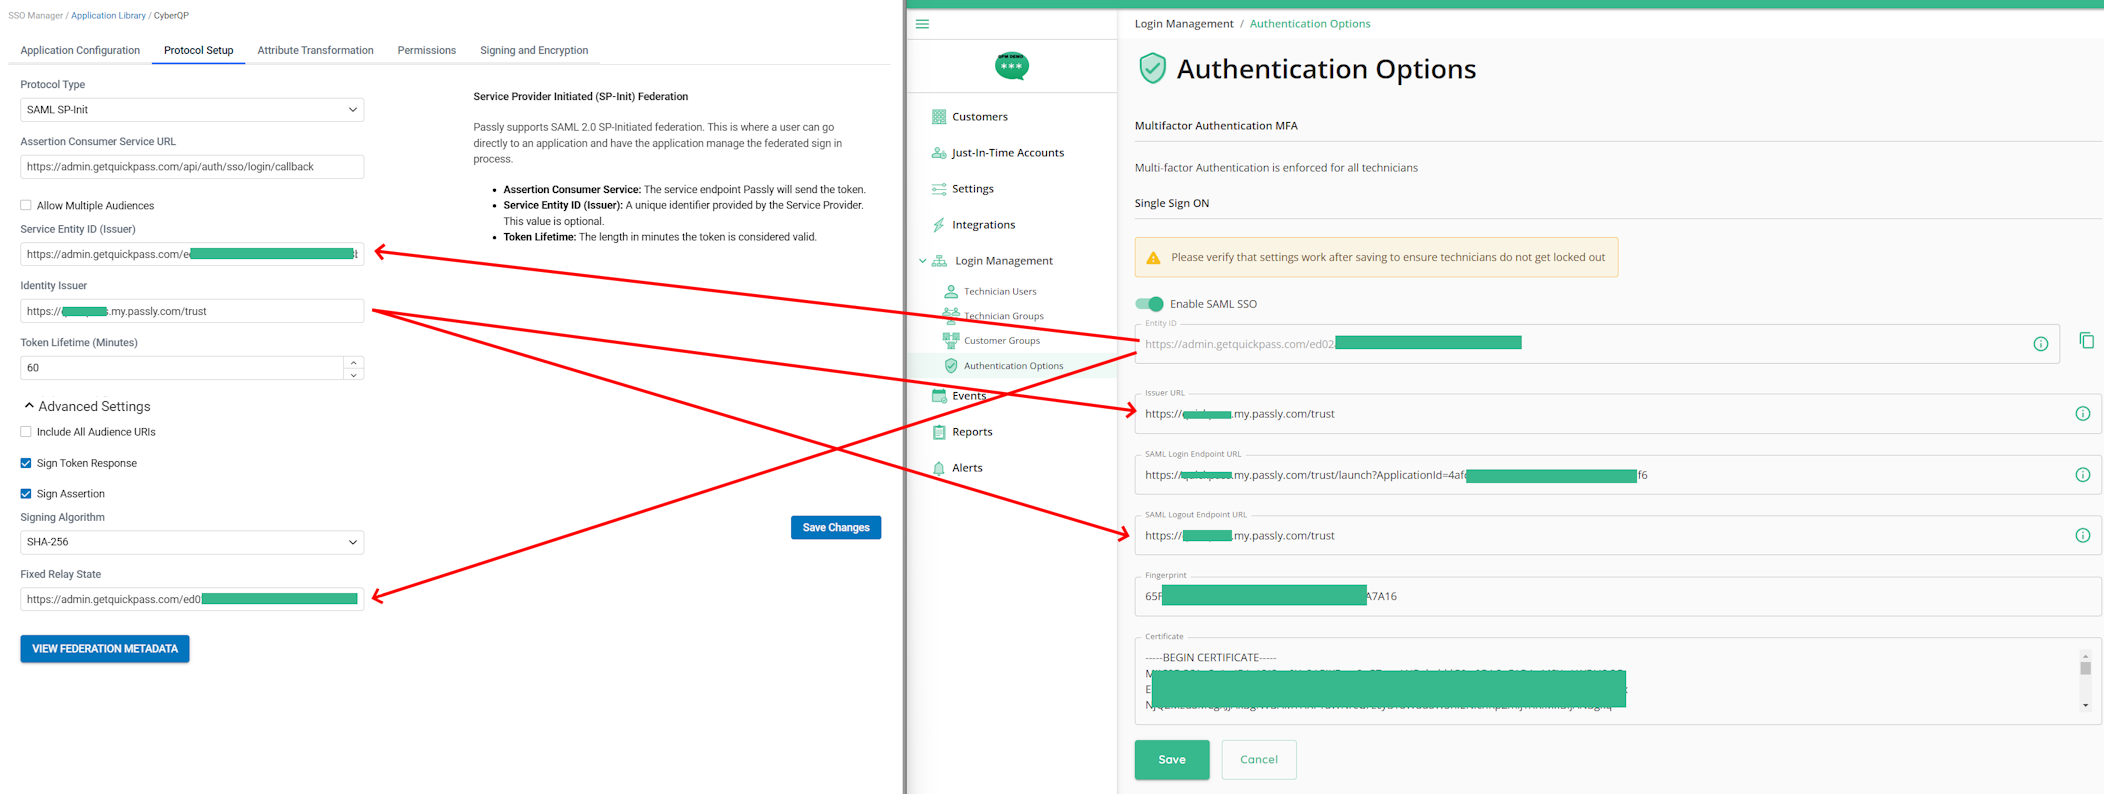Check Allow Multiple Audiences checkbox
2104x794 pixels.
[26, 206]
